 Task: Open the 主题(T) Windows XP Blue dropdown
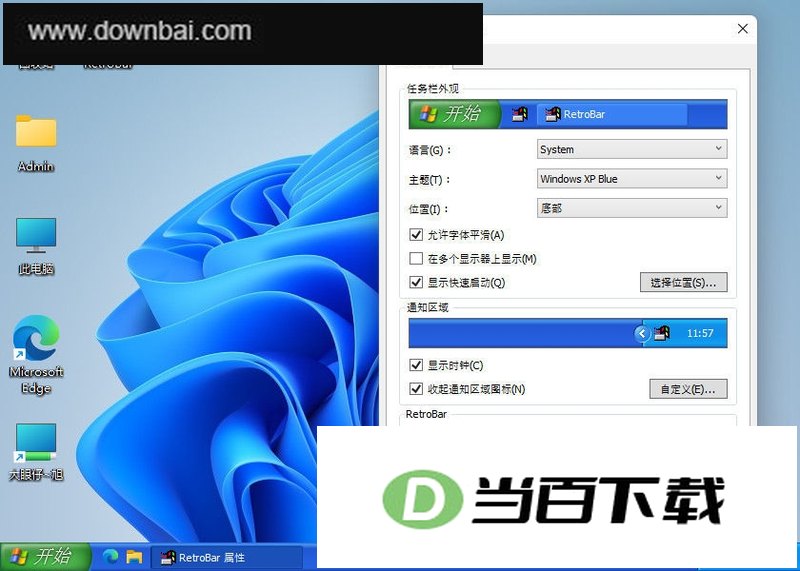(632, 179)
